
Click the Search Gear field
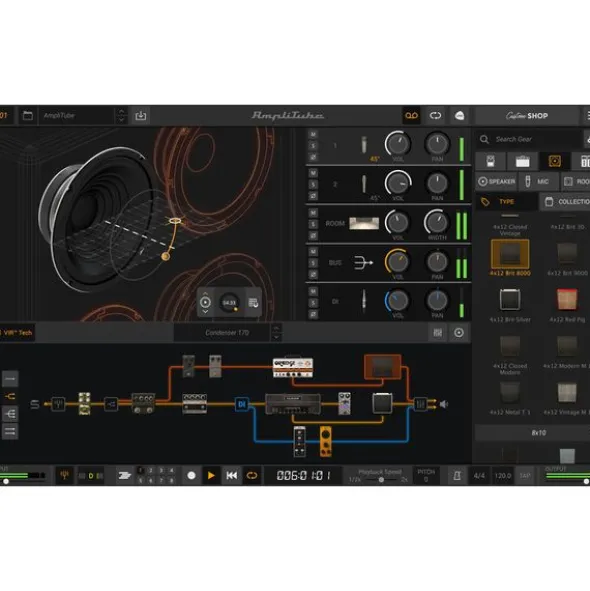(x=530, y=139)
